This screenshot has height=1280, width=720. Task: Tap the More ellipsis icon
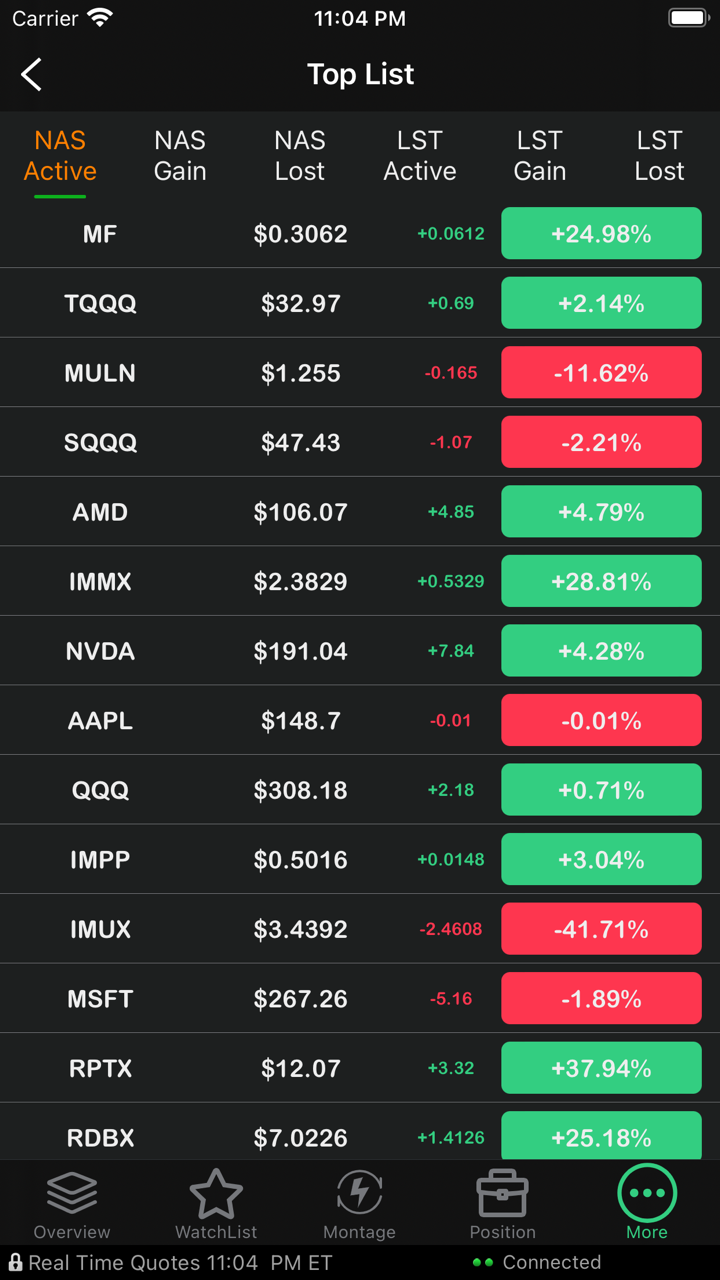coord(647,1193)
